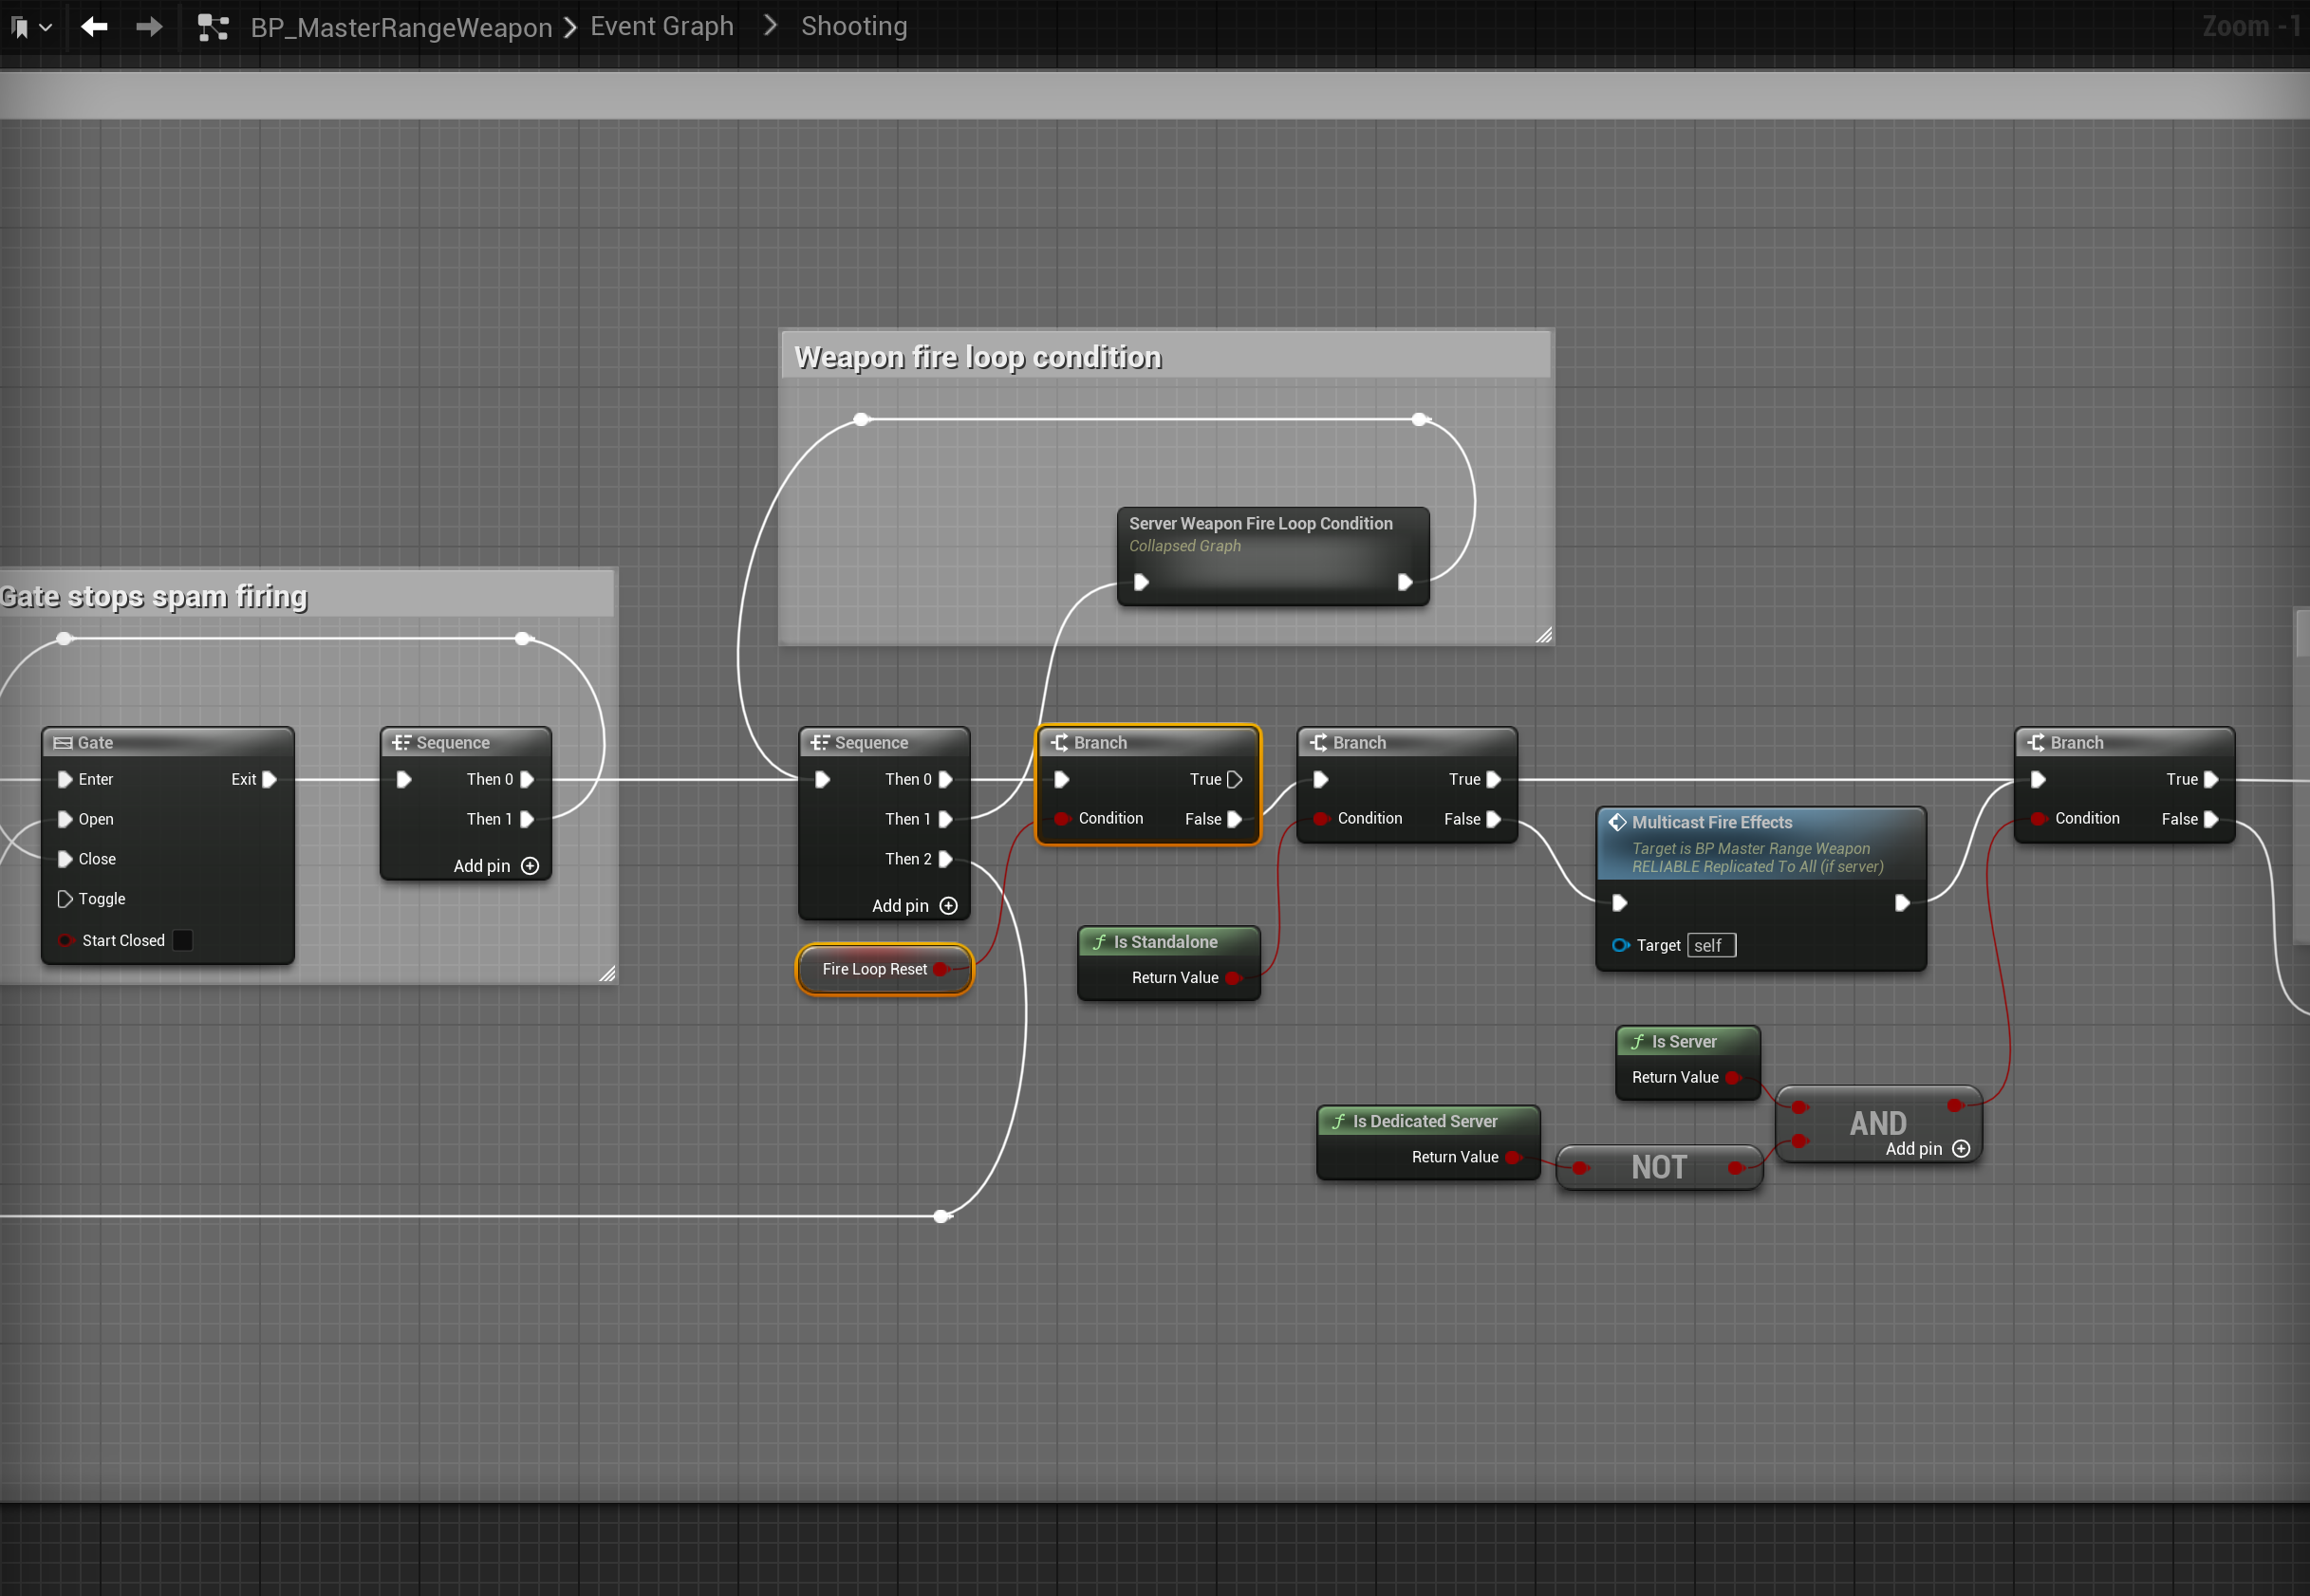Image resolution: width=2310 pixels, height=1596 pixels.
Task: Click the Gate node header icon
Action: 63,743
